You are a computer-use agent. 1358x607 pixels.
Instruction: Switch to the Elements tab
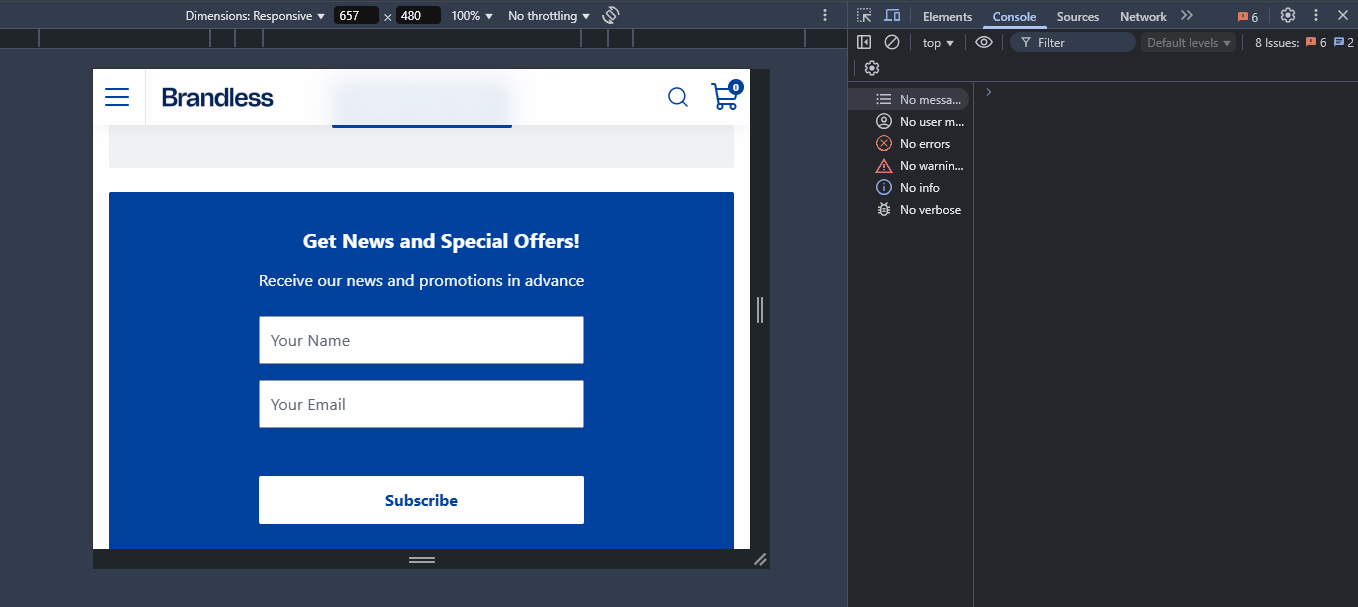pos(947,16)
